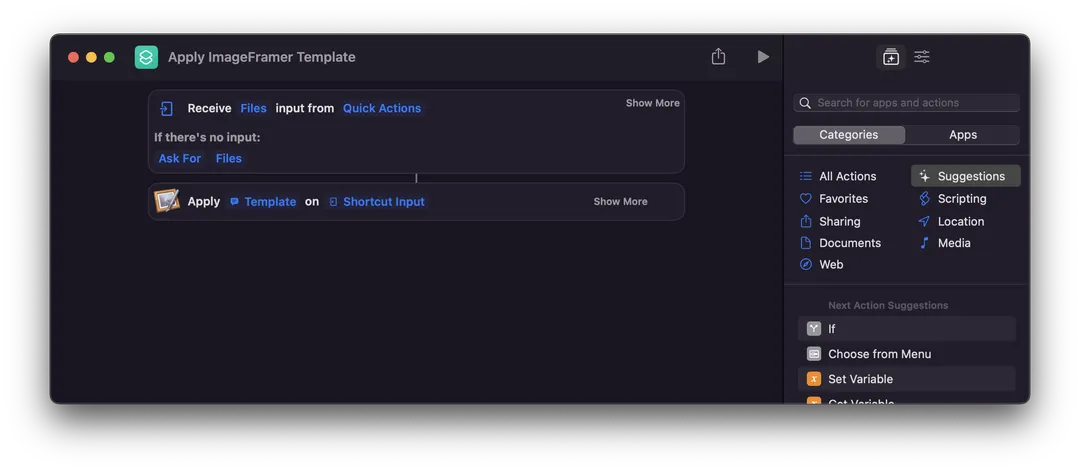Open the Shortcut Details settings icon
The width and height of the screenshot is (1080, 470).
(x=922, y=57)
